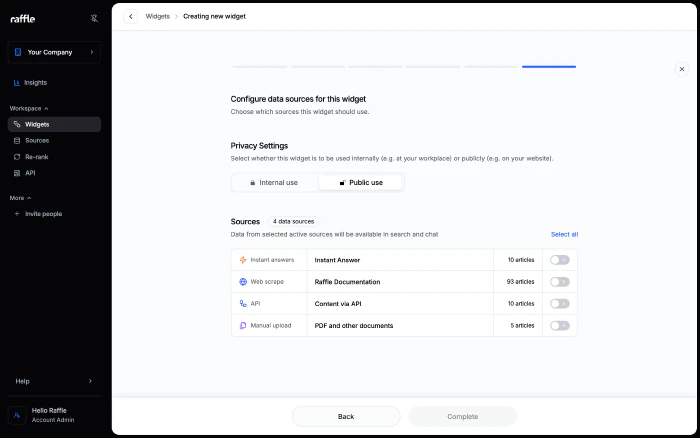Collapse the More section
The height and width of the screenshot is (438, 700).
tap(21, 198)
